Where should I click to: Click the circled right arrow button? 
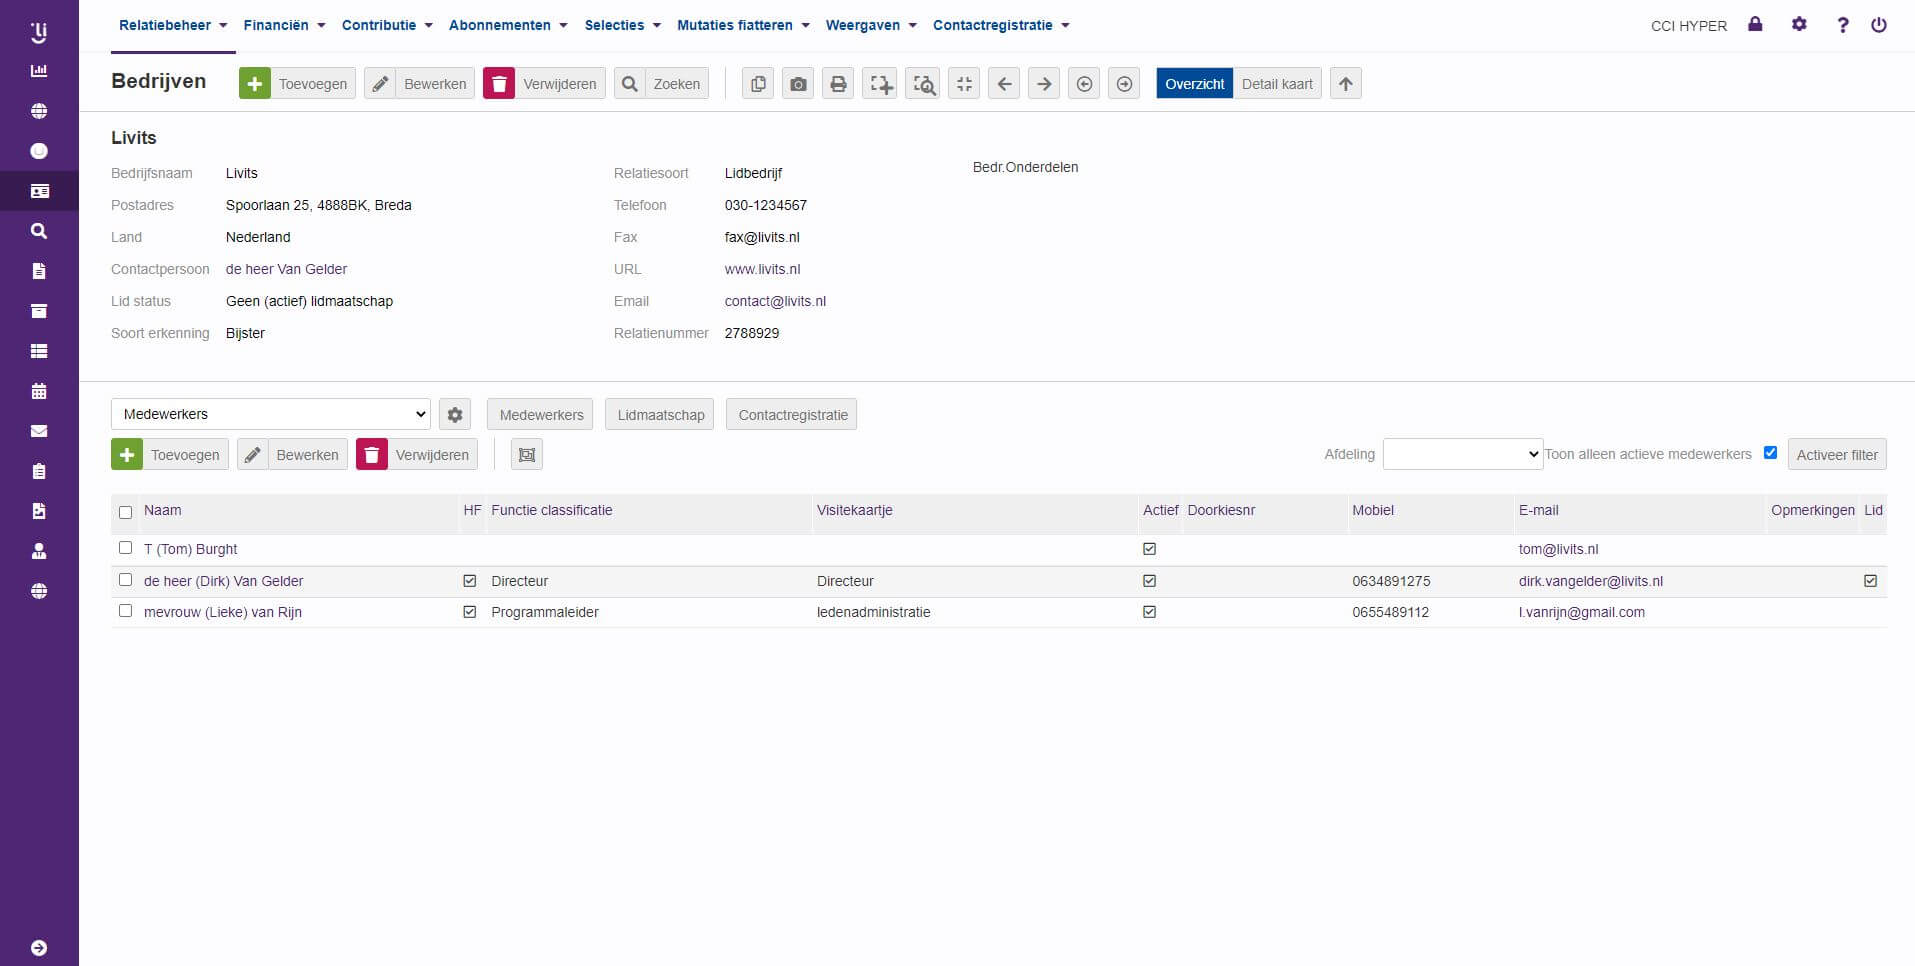click(1124, 84)
